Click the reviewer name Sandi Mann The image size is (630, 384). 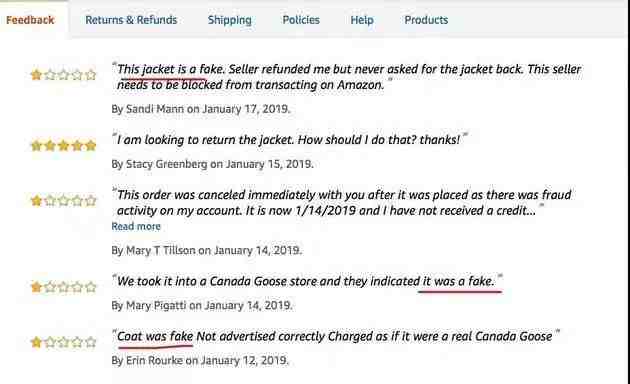[x=155, y=109]
